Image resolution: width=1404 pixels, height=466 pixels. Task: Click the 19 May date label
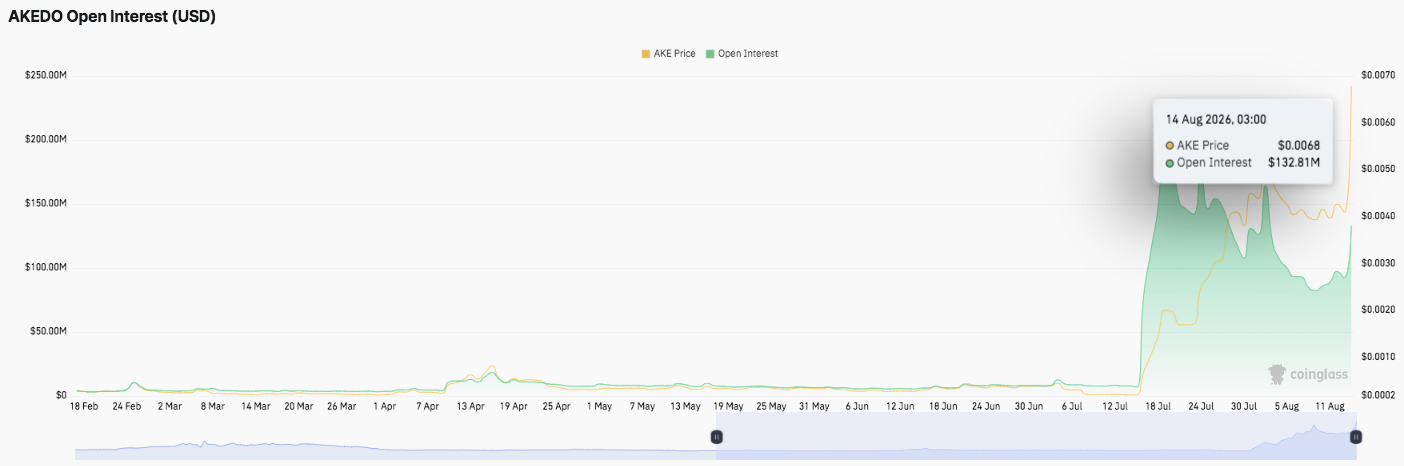coord(728,407)
